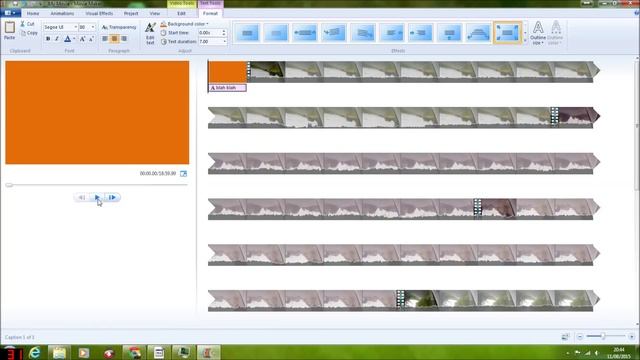Select the orange title clip in timeline
This screenshot has height=360, width=640.
(228, 72)
